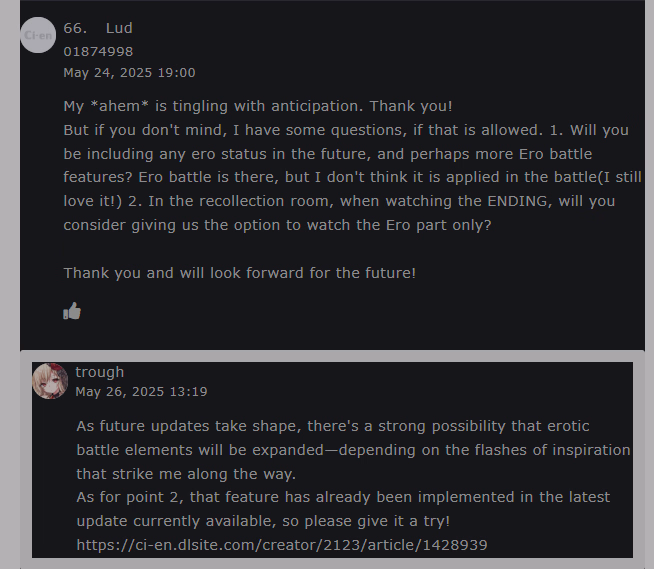The image size is (654, 569).
Task: Click the line starting "My *ahem* is tingling"
Action: click(x=258, y=106)
